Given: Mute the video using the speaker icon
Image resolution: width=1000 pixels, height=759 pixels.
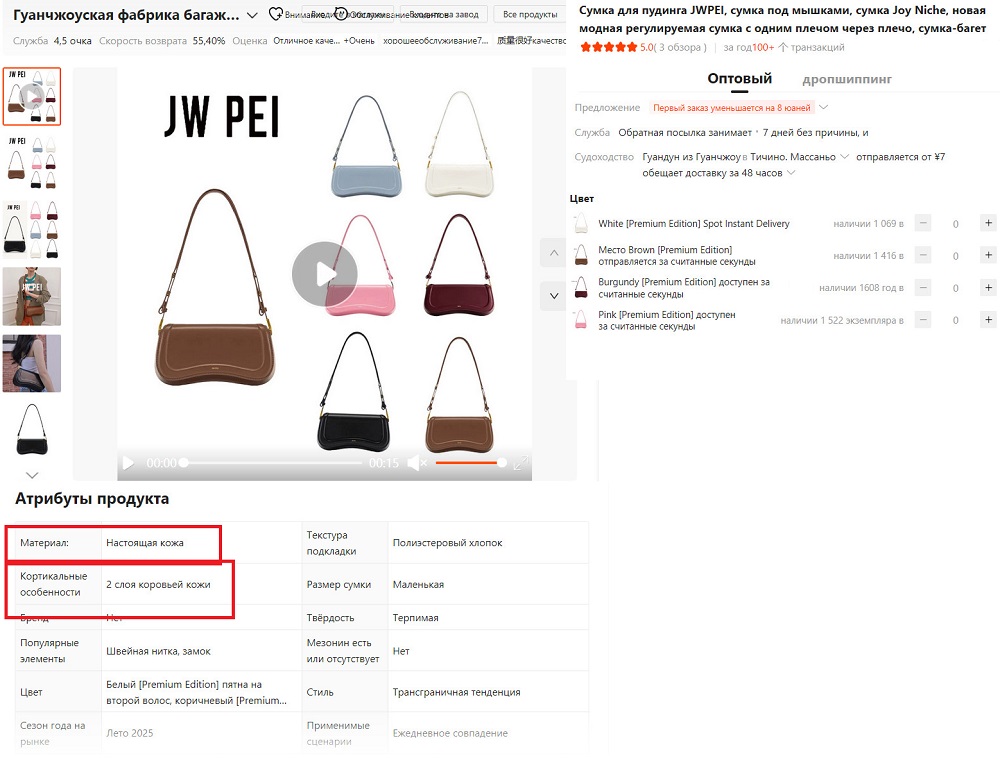Looking at the screenshot, I should [x=415, y=463].
